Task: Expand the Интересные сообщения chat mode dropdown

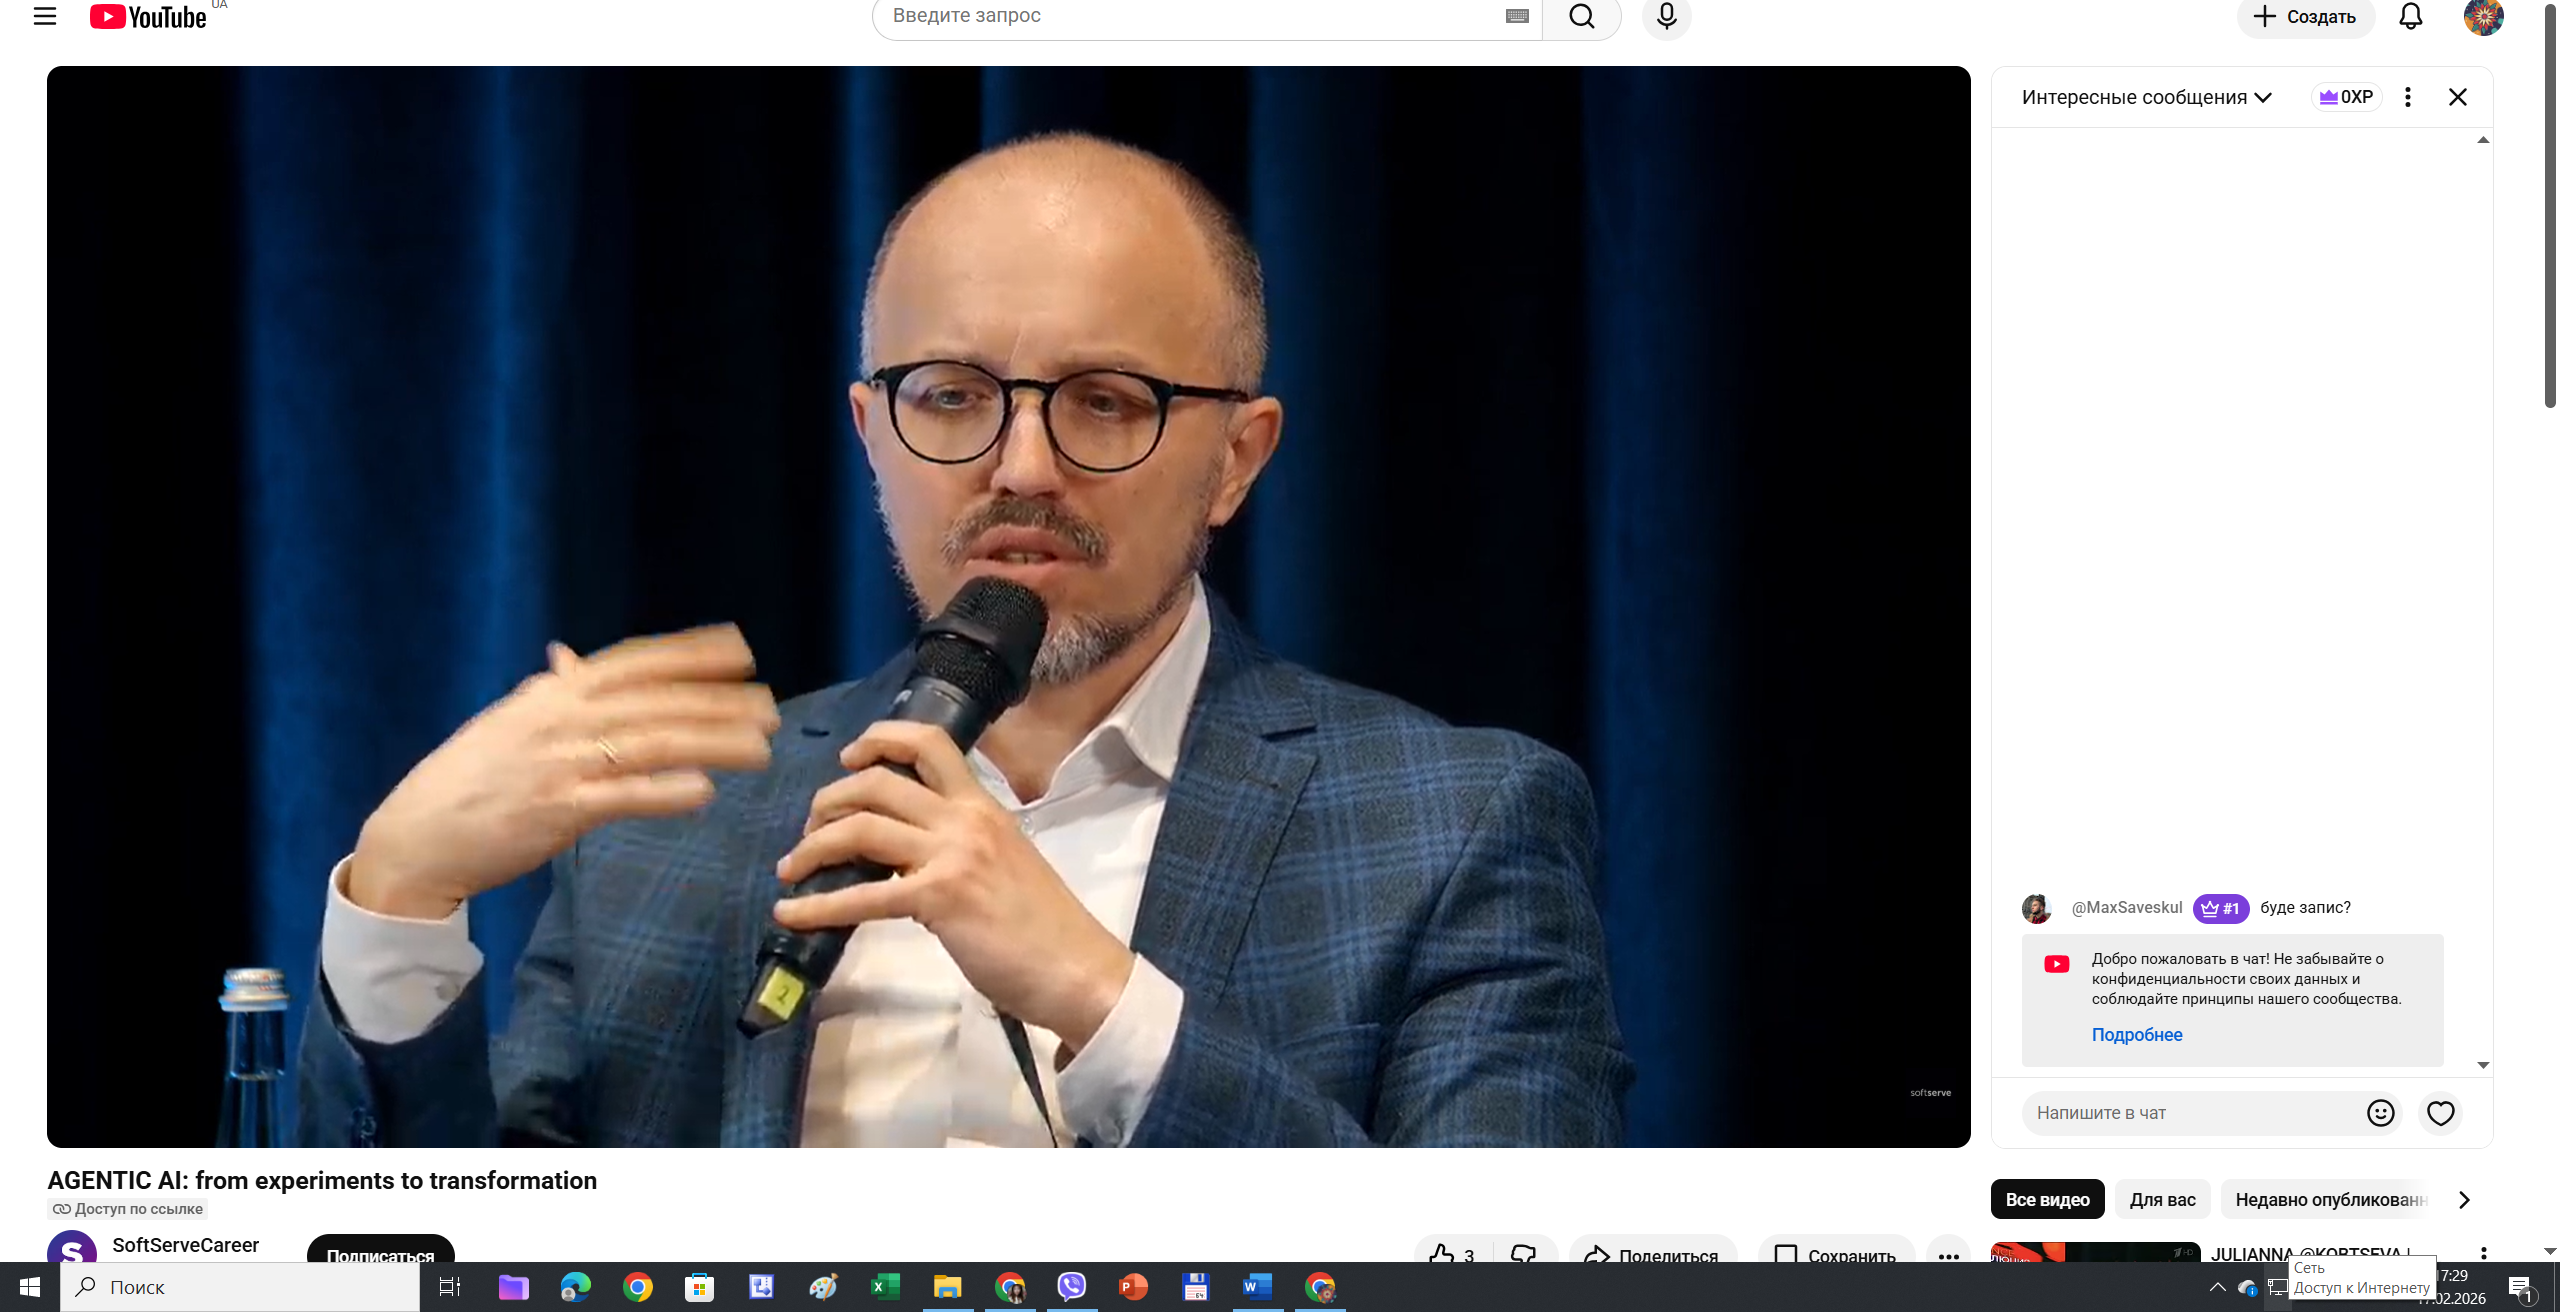Action: (2146, 97)
